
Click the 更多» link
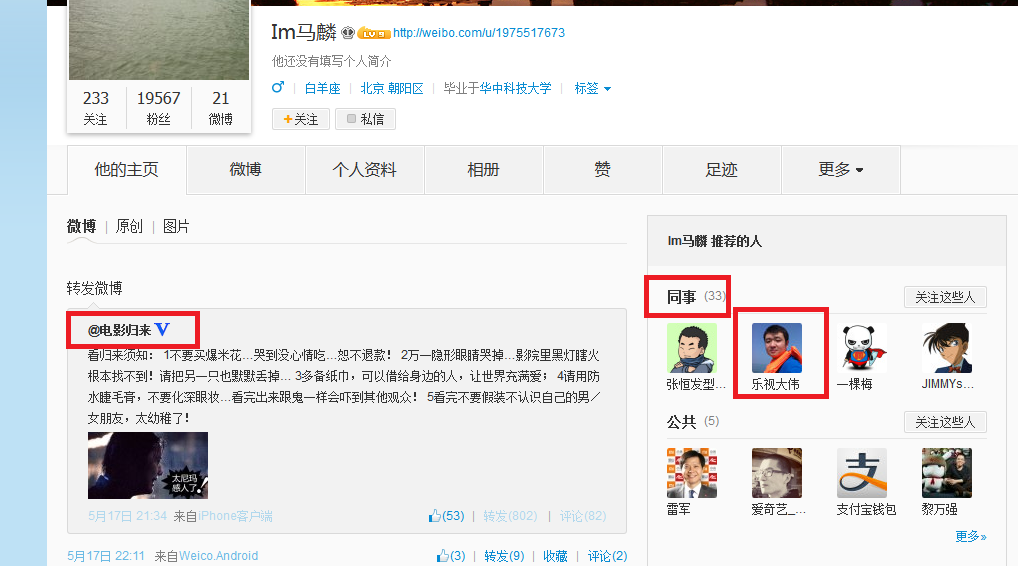click(x=971, y=536)
